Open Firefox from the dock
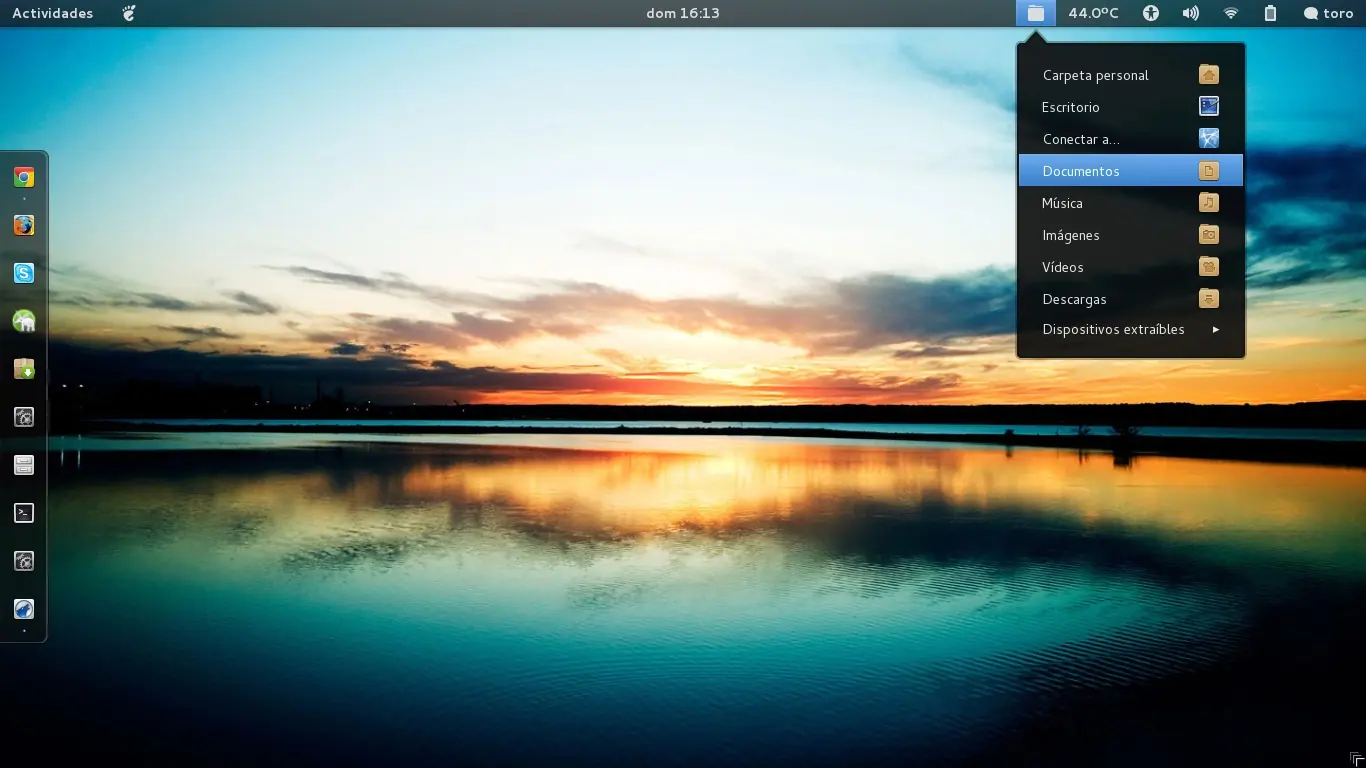Viewport: 1366px width, 768px height. [24, 225]
